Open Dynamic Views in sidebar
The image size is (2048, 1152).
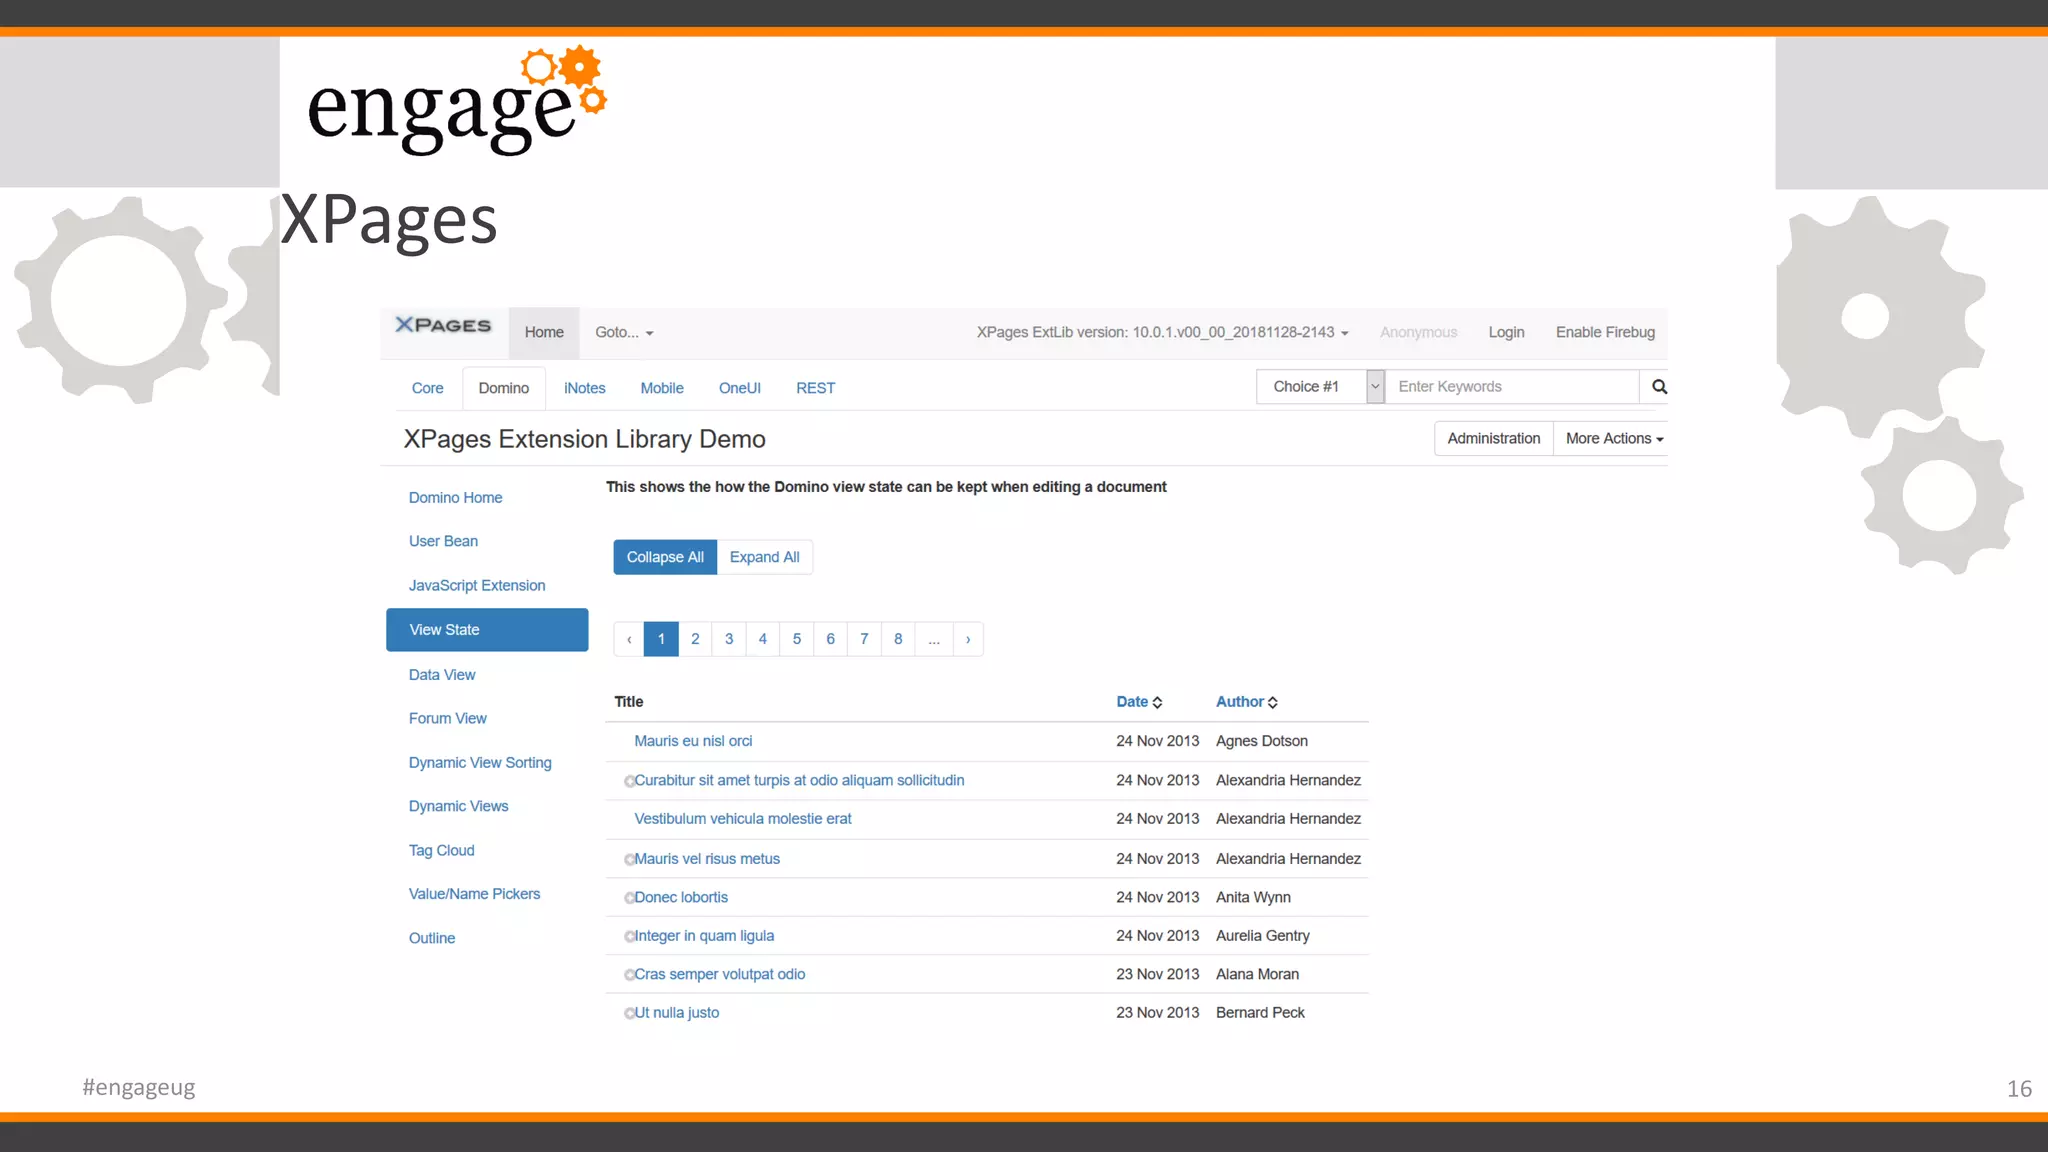(458, 806)
